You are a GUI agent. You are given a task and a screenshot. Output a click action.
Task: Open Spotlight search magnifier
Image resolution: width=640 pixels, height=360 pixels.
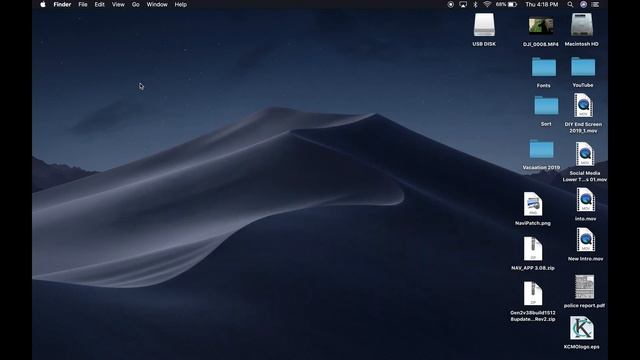click(570, 4)
